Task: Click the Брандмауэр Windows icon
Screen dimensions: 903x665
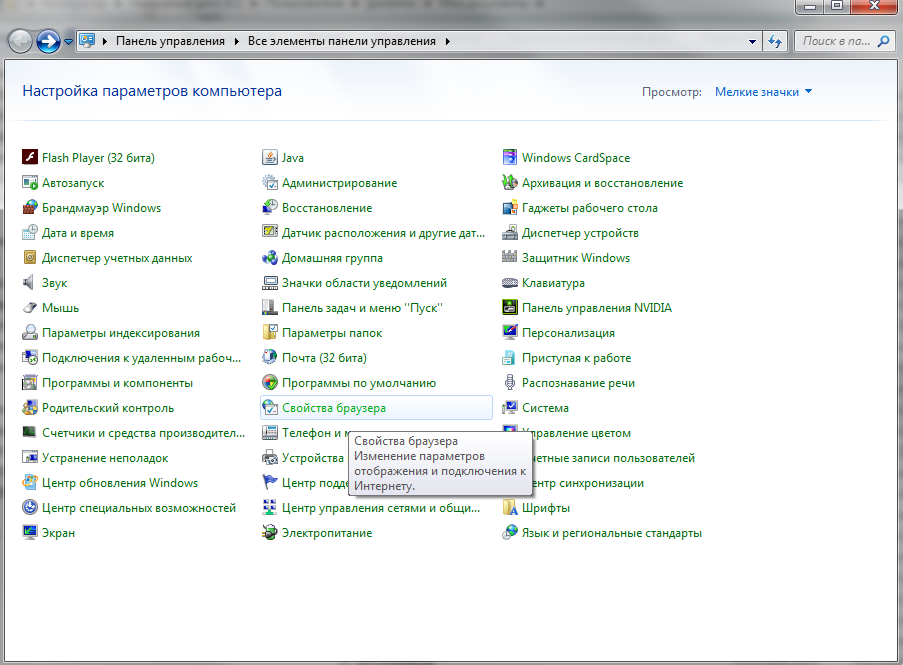Action: click(29, 208)
